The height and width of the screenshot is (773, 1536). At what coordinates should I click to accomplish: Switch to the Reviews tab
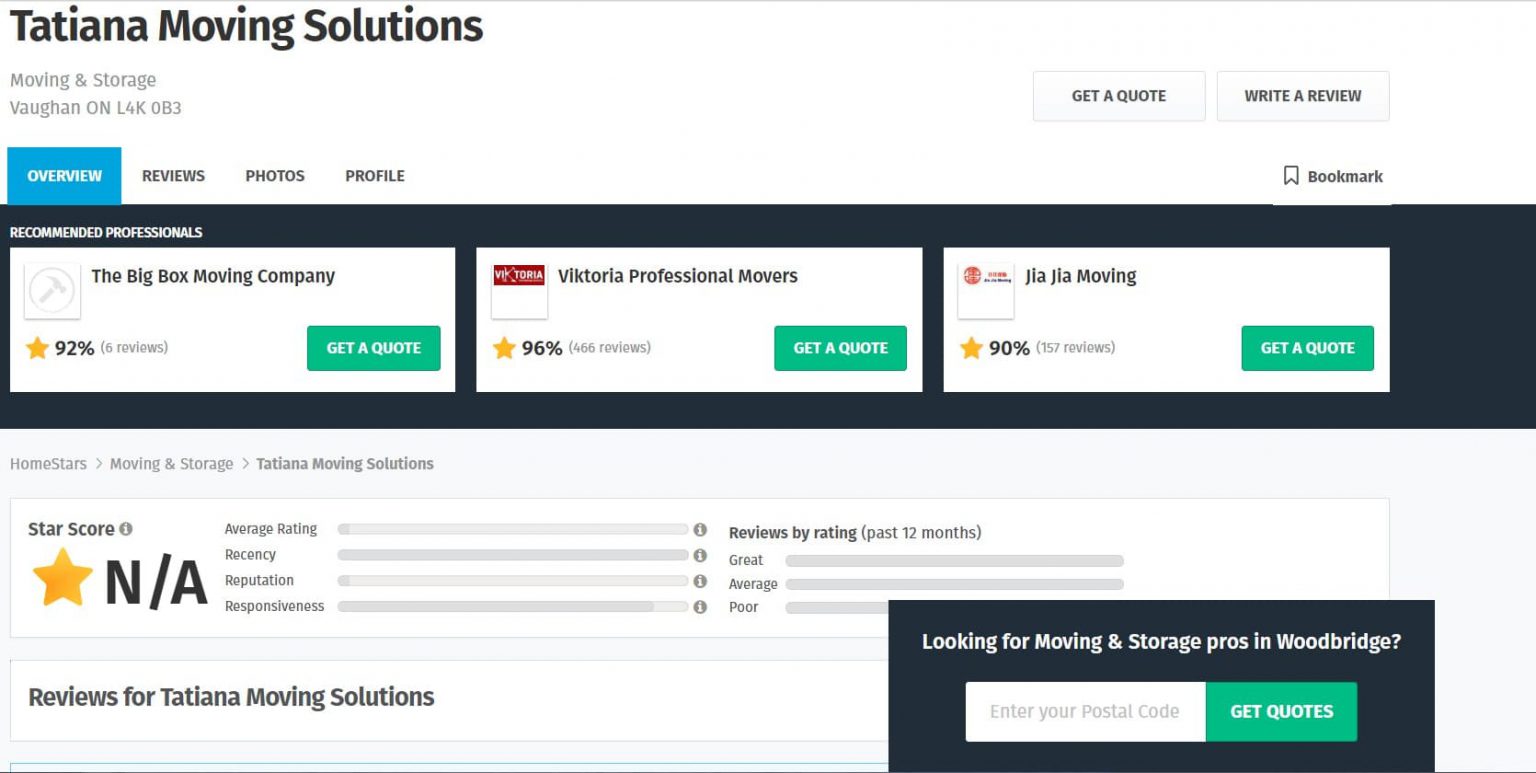click(173, 176)
